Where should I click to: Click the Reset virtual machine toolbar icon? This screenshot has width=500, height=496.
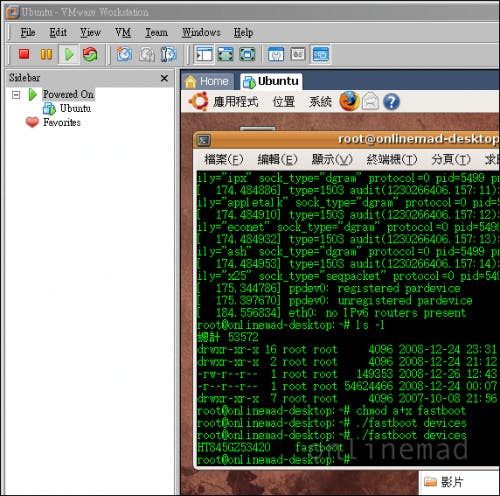(90, 54)
